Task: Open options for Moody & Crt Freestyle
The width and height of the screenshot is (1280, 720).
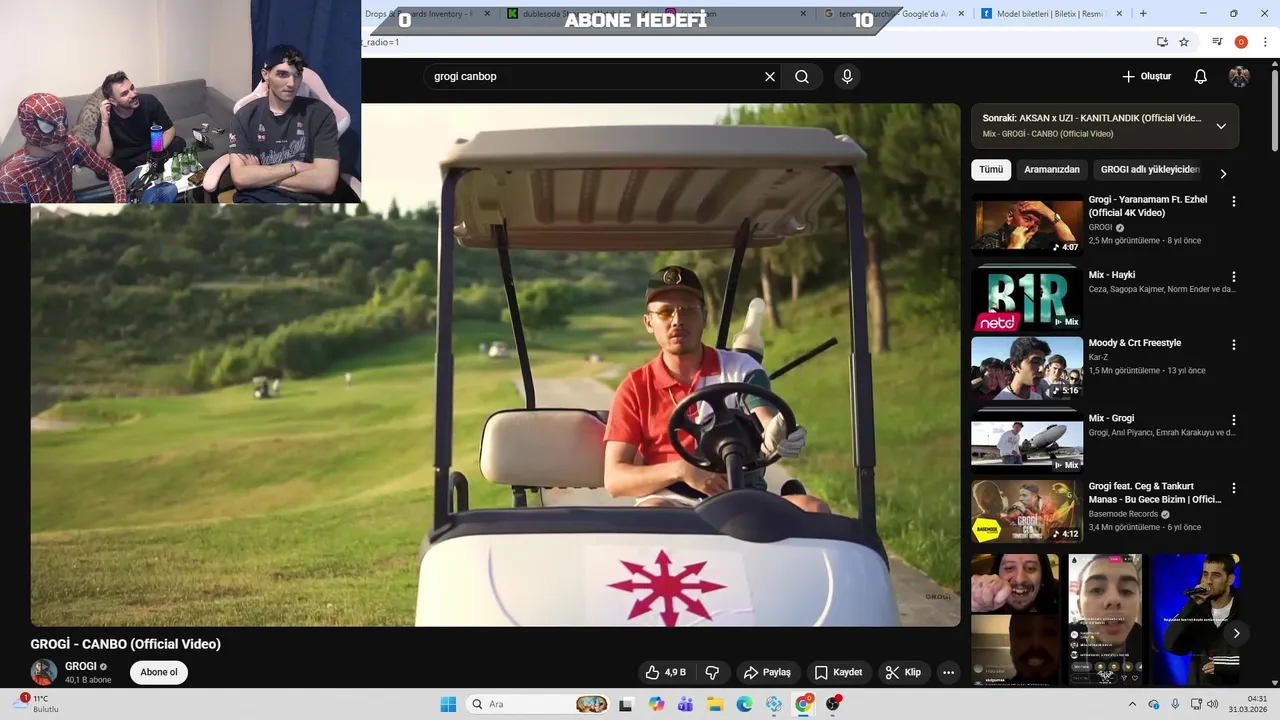Action: click(x=1233, y=344)
